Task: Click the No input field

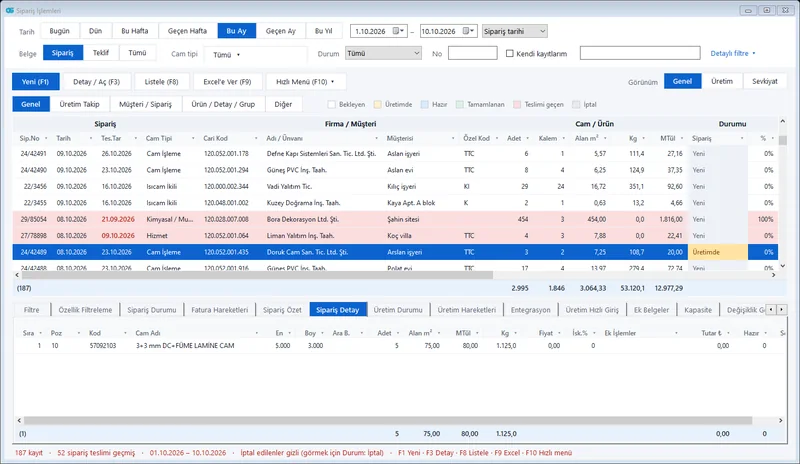Action: tap(472, 53)
